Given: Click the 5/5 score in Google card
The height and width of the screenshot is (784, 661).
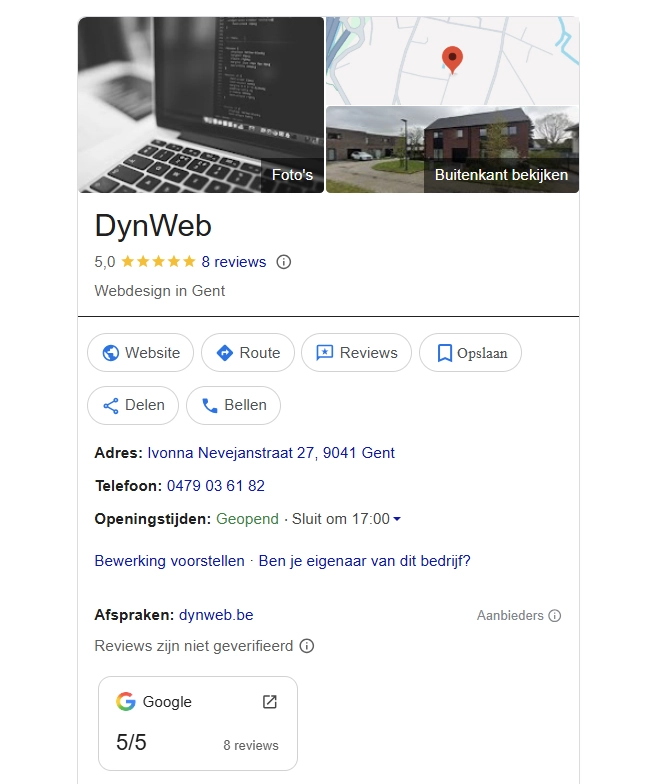Looking at the screenshot, I should coord(132,742).
